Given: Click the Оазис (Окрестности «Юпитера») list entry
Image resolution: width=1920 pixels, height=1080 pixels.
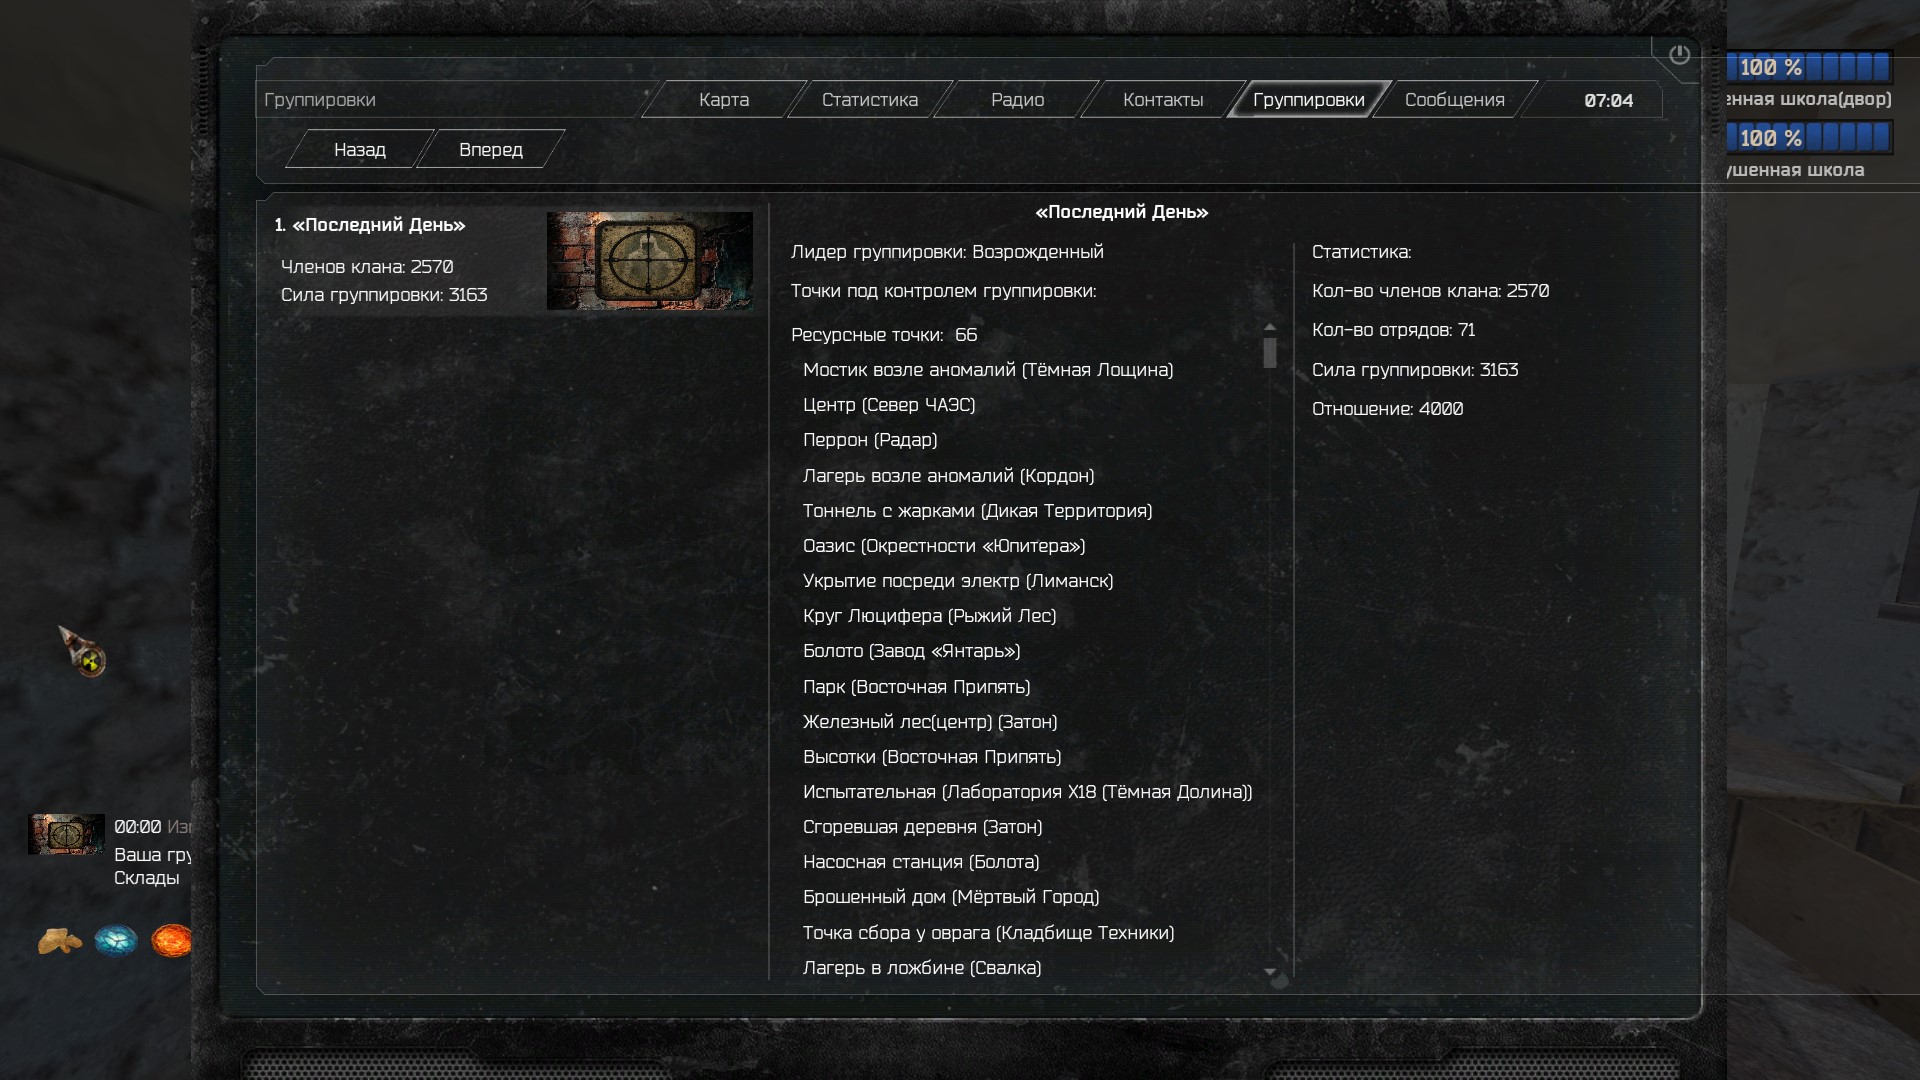Looking at the screenshot, I should 944,546.
